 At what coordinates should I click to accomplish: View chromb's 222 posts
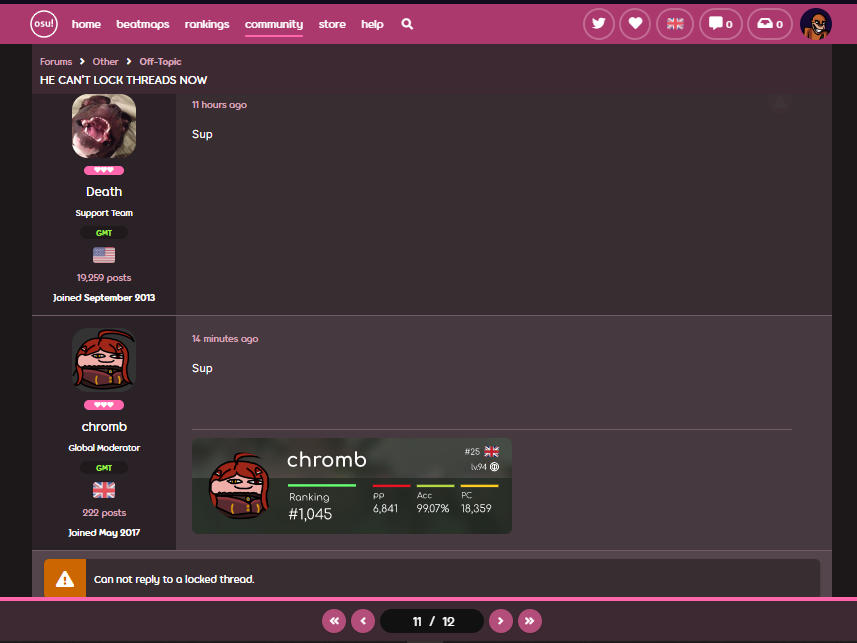pyautogui.click(x=104, y=513)
